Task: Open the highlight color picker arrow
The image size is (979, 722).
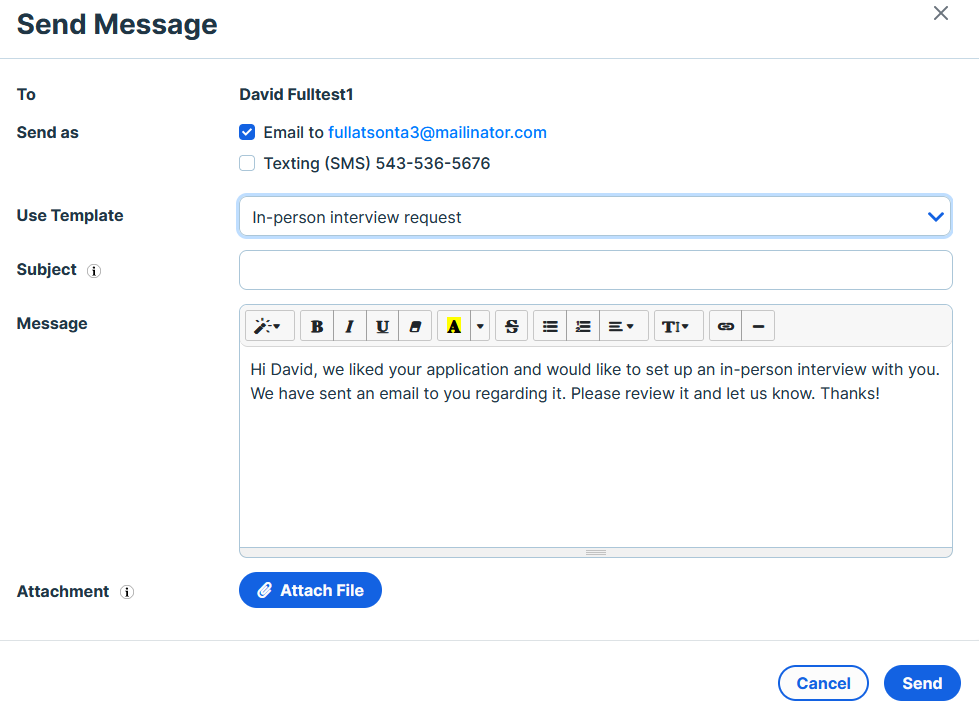Action: (480, 326)
